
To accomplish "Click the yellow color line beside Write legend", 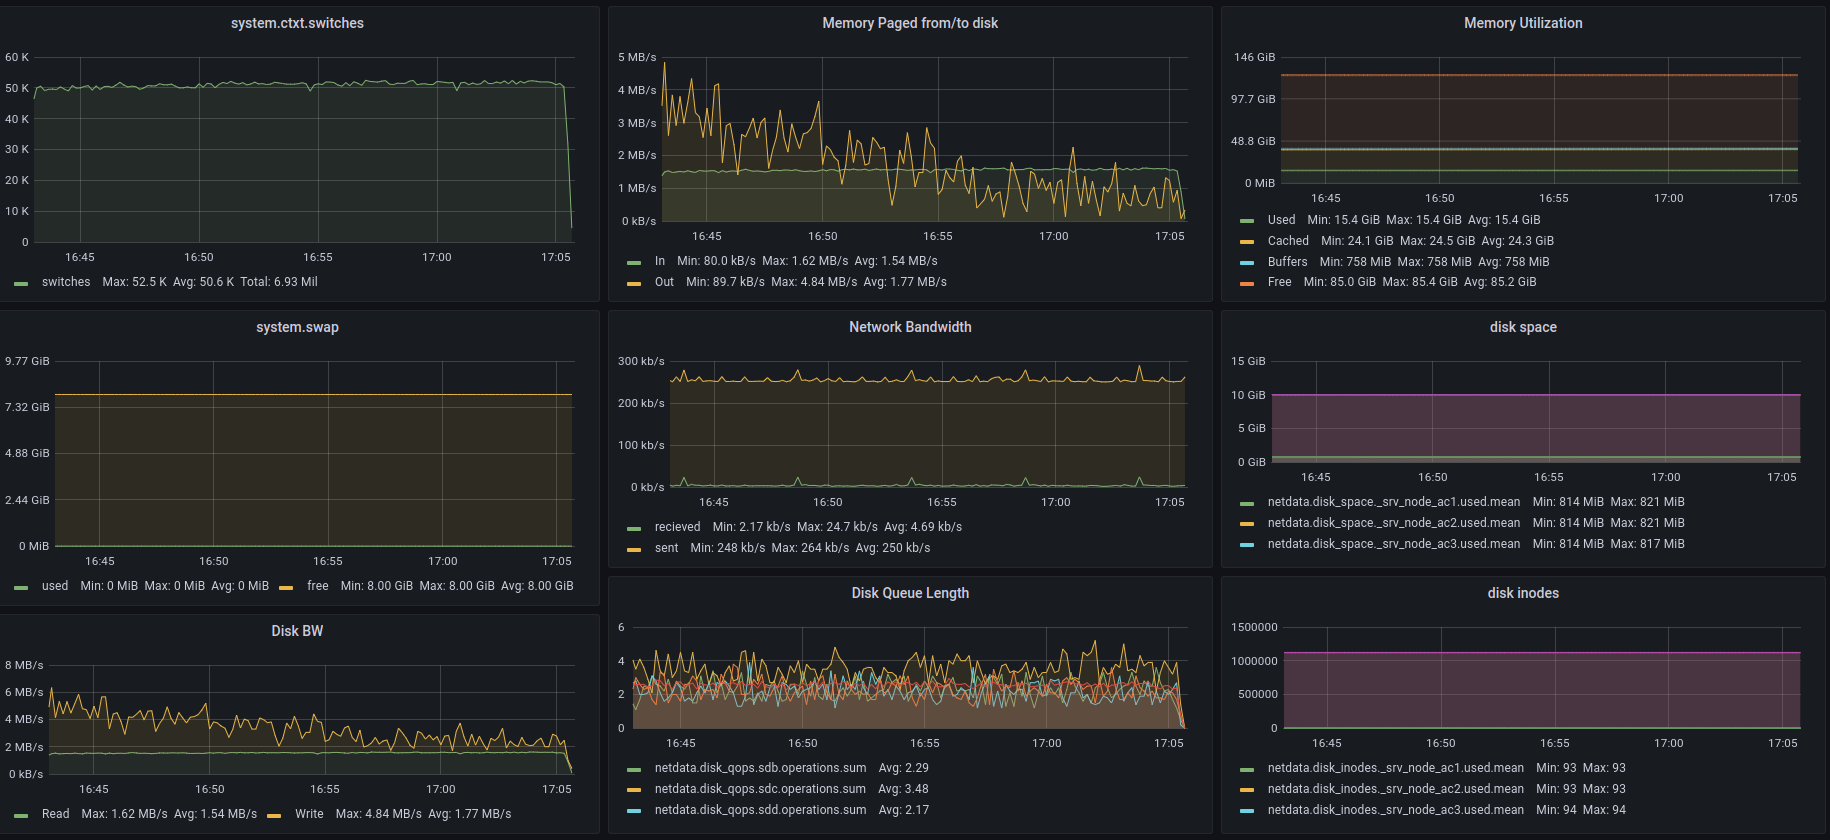I will point(274,815).
